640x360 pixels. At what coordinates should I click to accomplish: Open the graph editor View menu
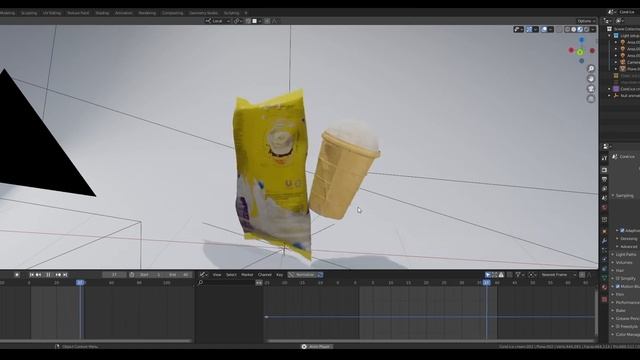pyautogui.click(x=217, y=275)
